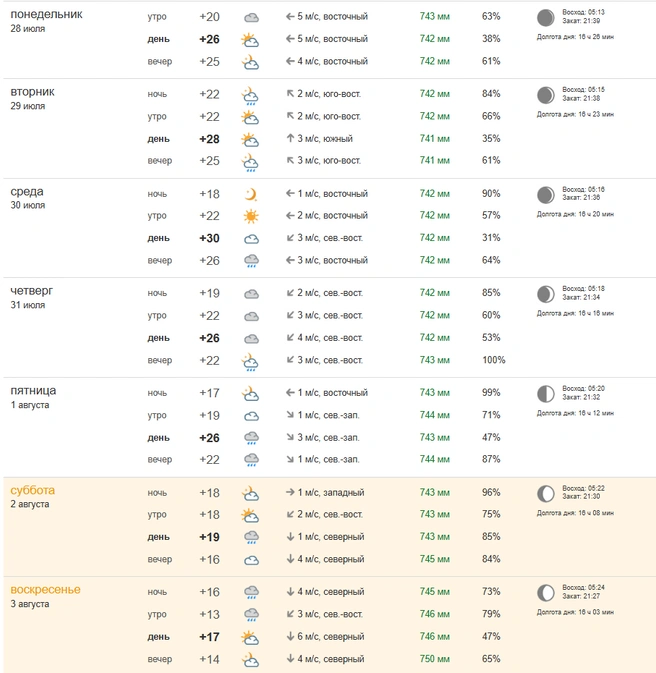Open the суббота day heading
Screen dimensions: 656x673
click(x=33, y=490)
